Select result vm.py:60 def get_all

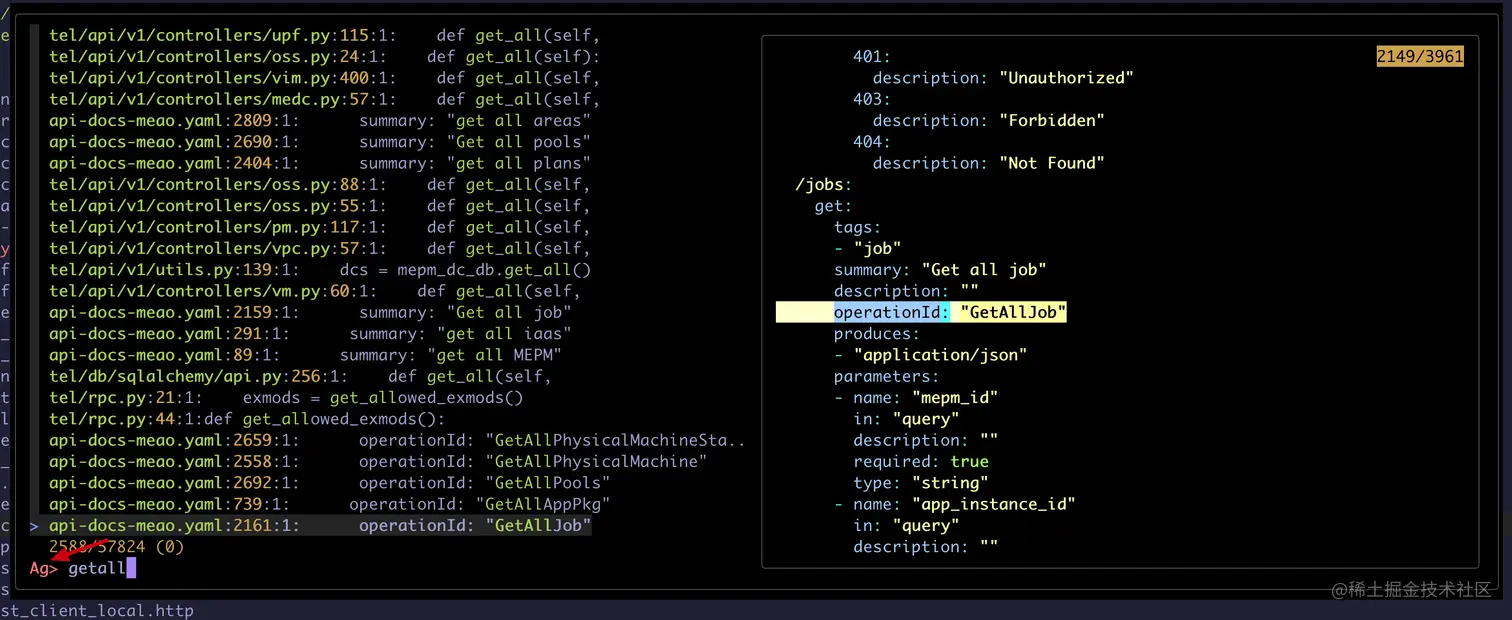[315, 291]
